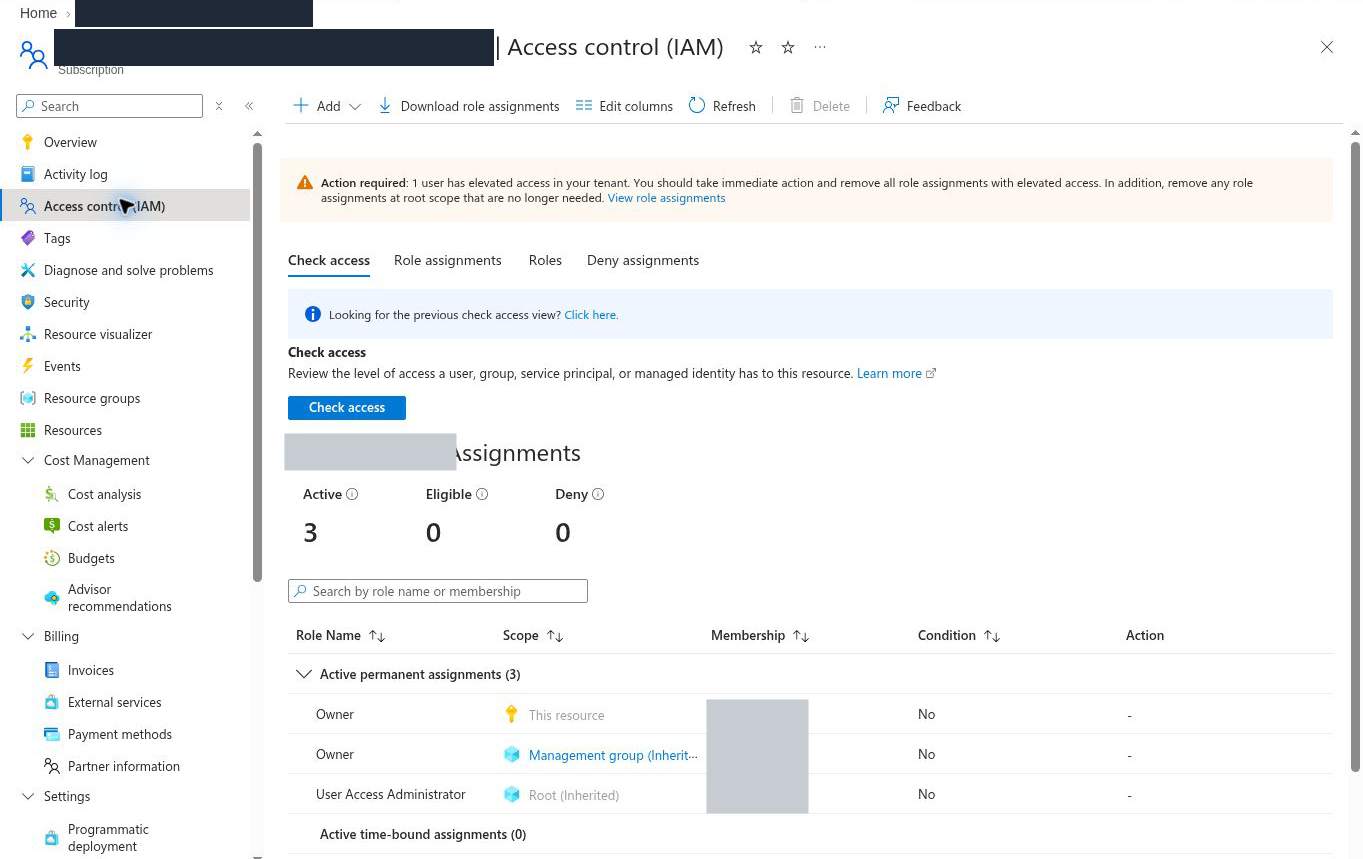The height and width of the screenshot is (859, 1363).
Task: Click Search by role name field
Action: [438, 591]
